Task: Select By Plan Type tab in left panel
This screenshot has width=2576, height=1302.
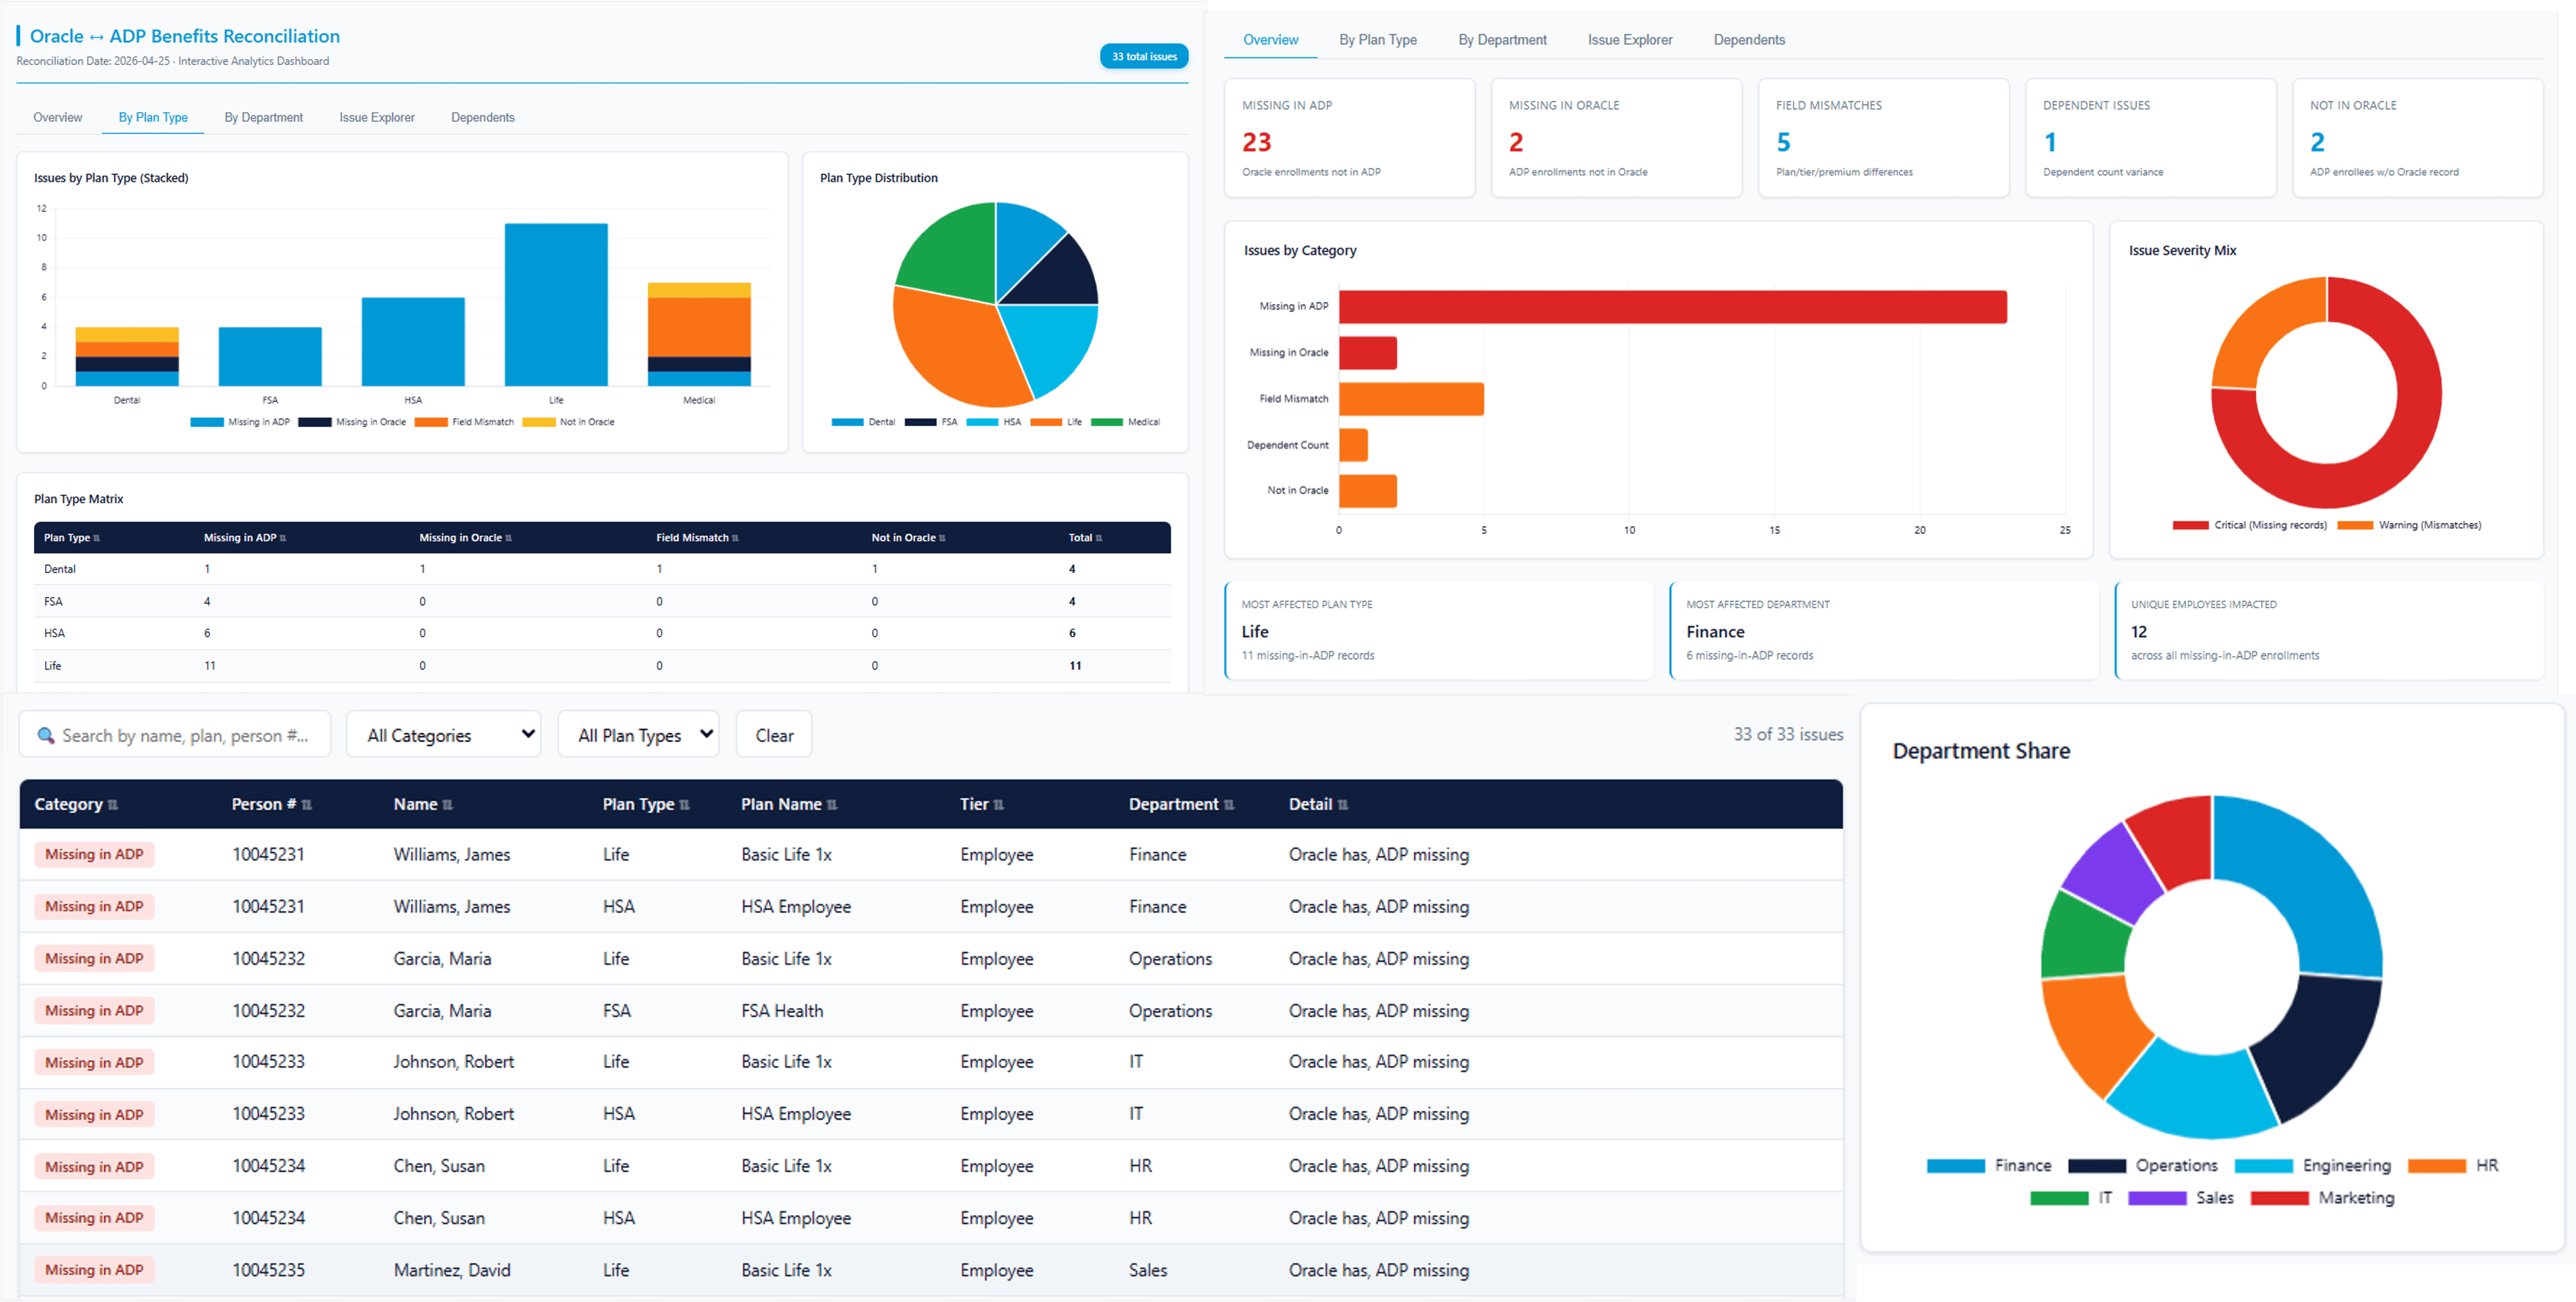Action: point(153,117)
